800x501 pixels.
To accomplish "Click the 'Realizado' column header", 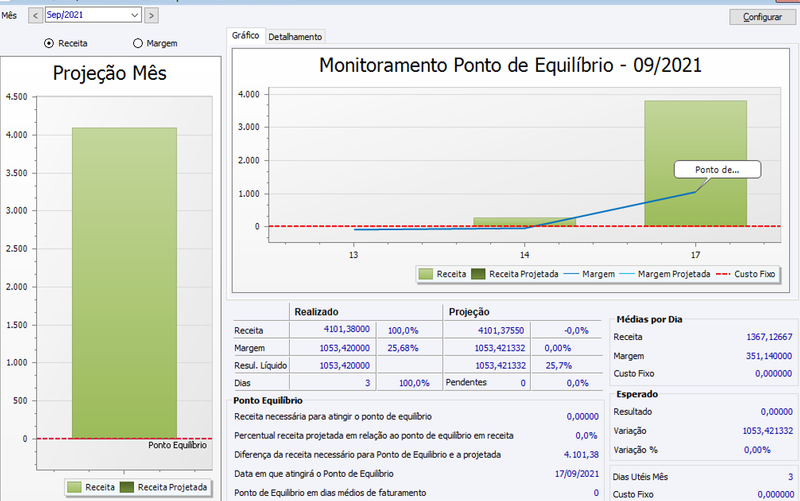I will pyautogui.click(x=316, y=312).
